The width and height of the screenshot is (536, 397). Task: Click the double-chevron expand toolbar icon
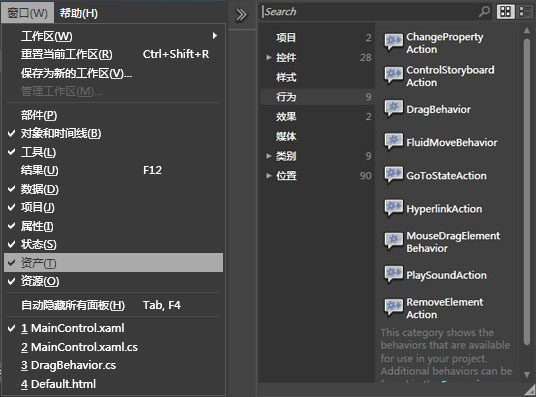click(x=241, y=15)
